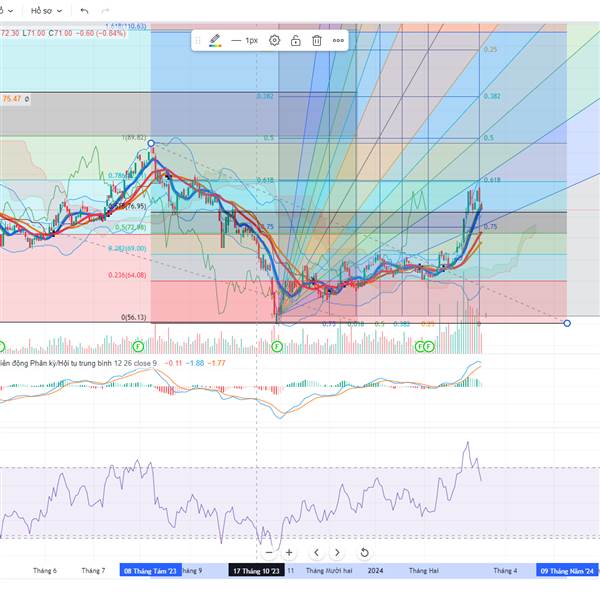Click the Fibonacci level label 0(56.13)
Screen dimensions: 600x600
coord(134,317)
